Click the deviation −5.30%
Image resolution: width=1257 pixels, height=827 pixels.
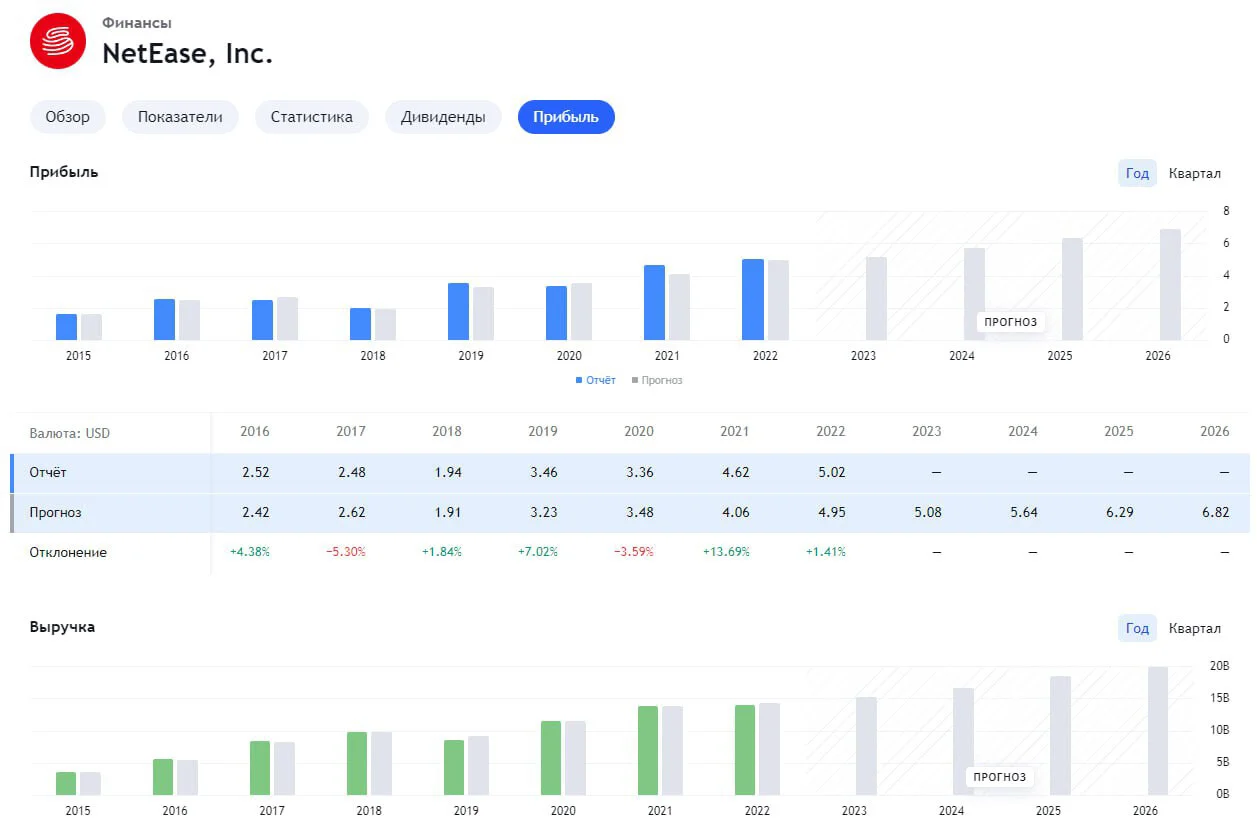pos(346,552)
